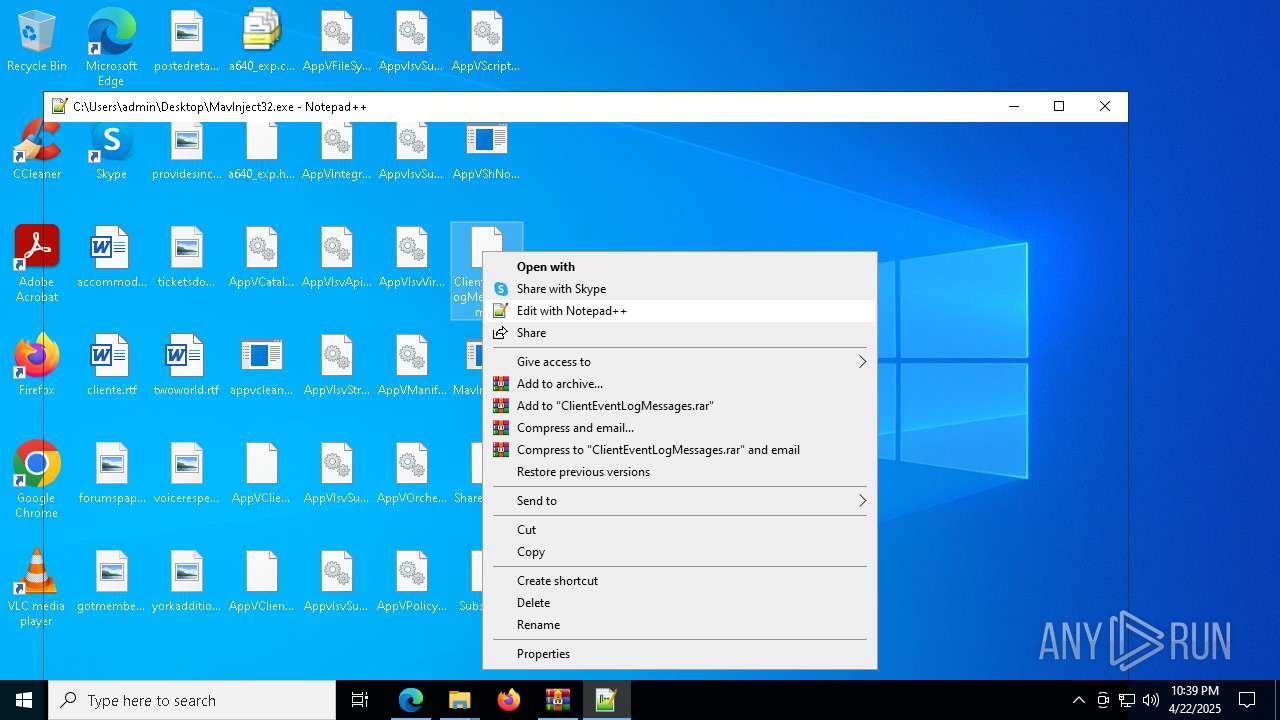Expand the Send to submenu

(x=680, y=501)
